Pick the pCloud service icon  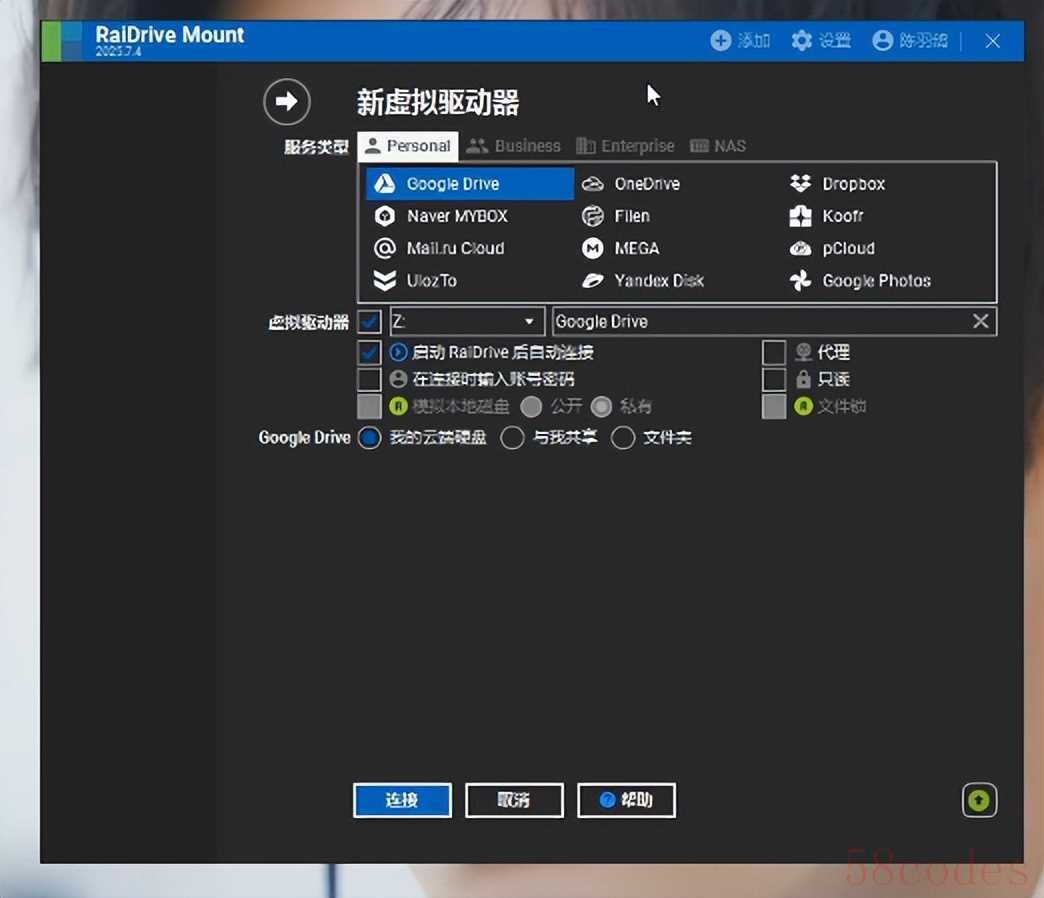click(x=800, y=248)
